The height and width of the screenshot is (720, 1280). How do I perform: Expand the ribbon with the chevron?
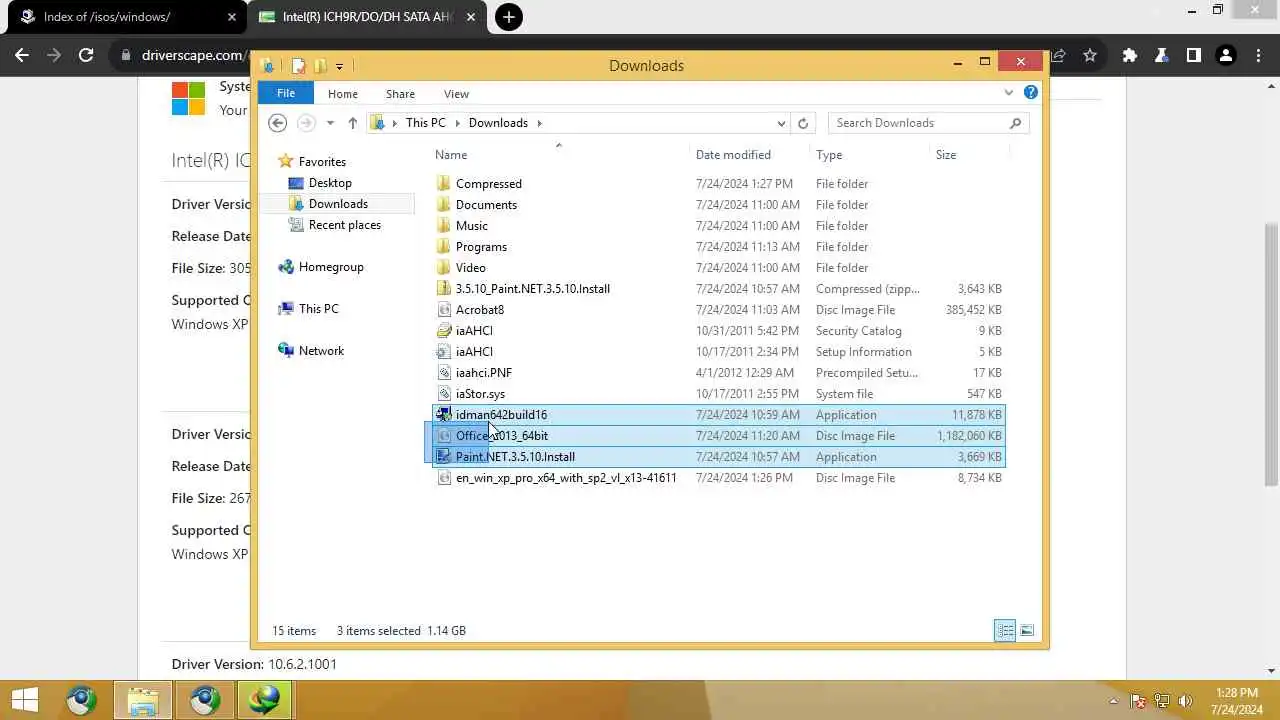coord(1008,93)
